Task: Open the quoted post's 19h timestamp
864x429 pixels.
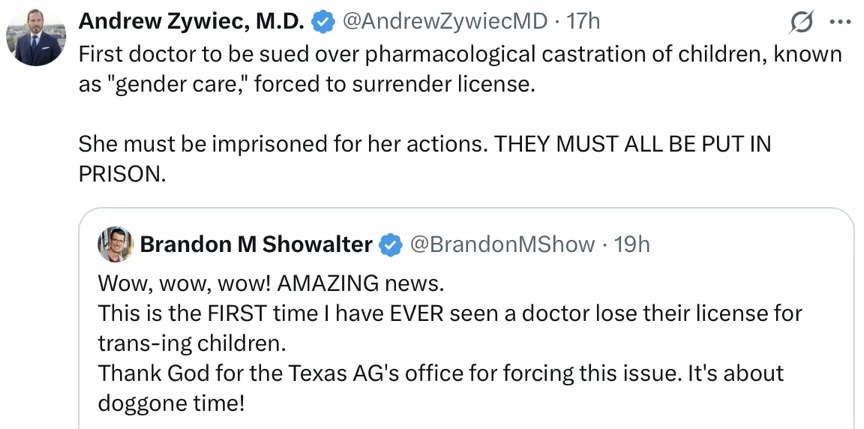Action: coord(630,244)
